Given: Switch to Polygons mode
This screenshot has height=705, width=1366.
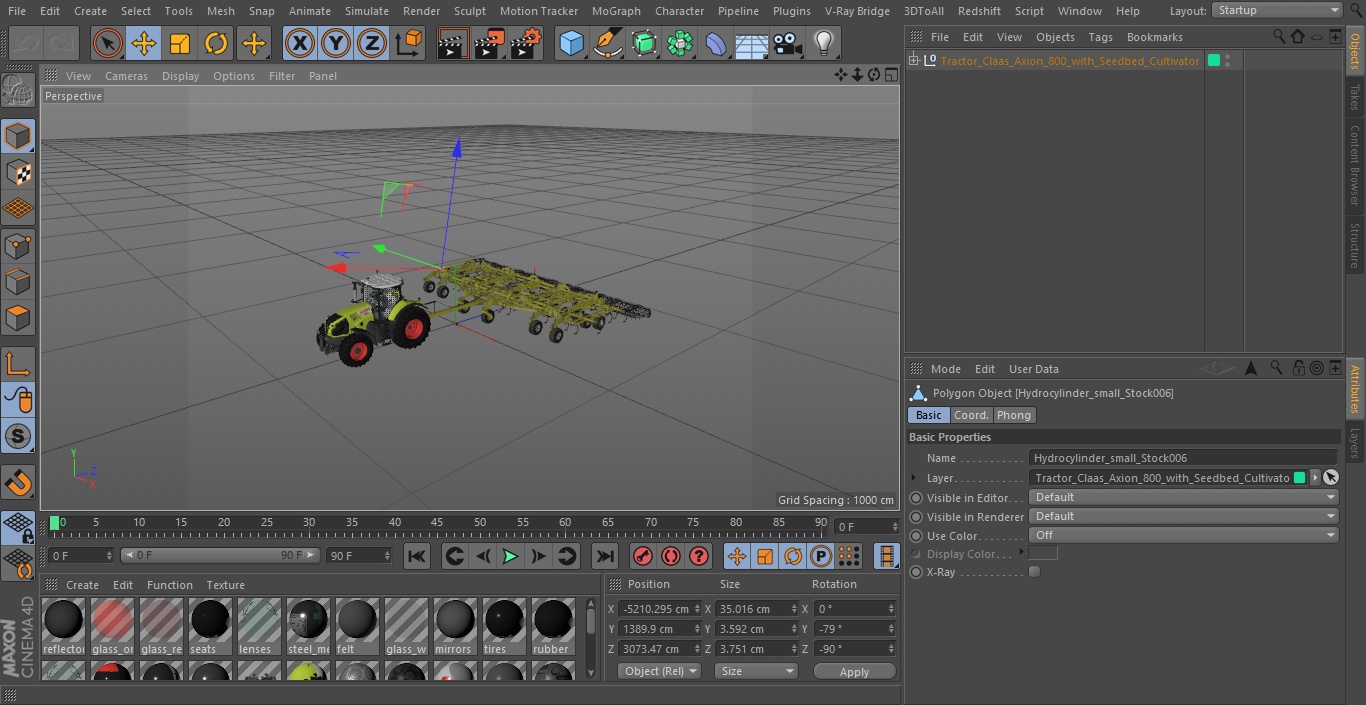Looking at the screenshot, I should [18, 318].
